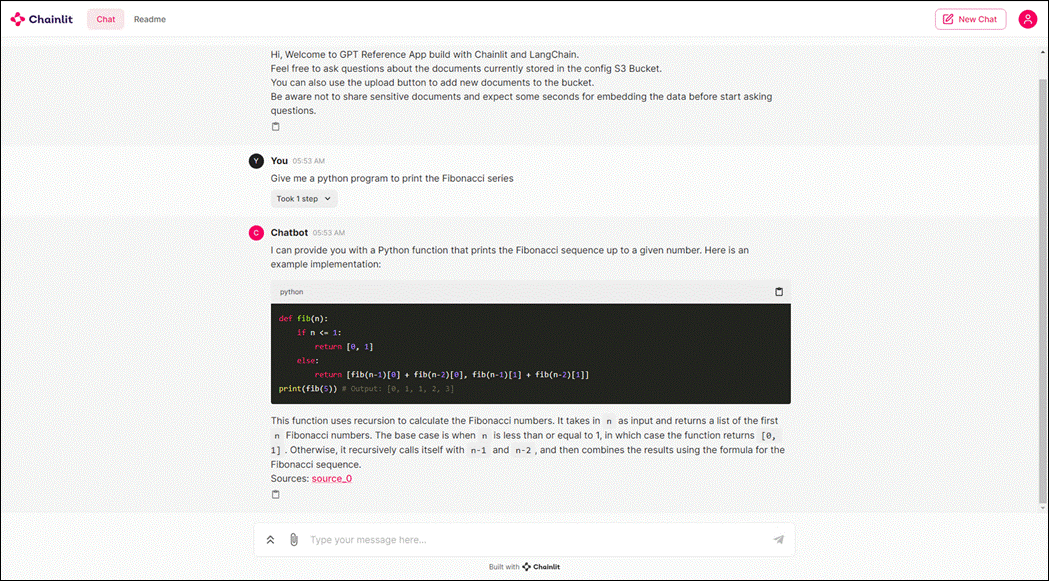1049x581 pixels.
Task: Open the user profile avatar
Action: tap(1028, 19)
